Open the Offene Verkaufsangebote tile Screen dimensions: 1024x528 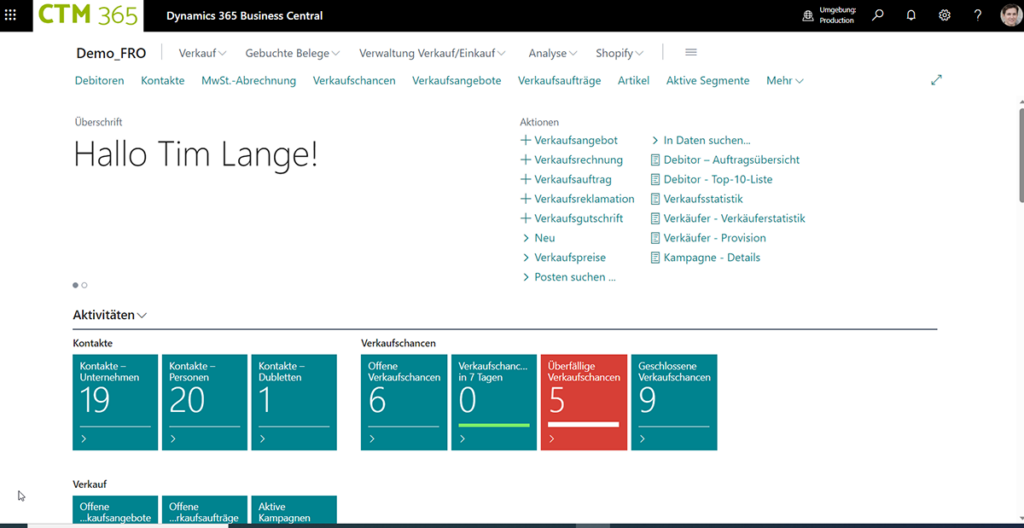pyautogui.click(x=115, y=510)
